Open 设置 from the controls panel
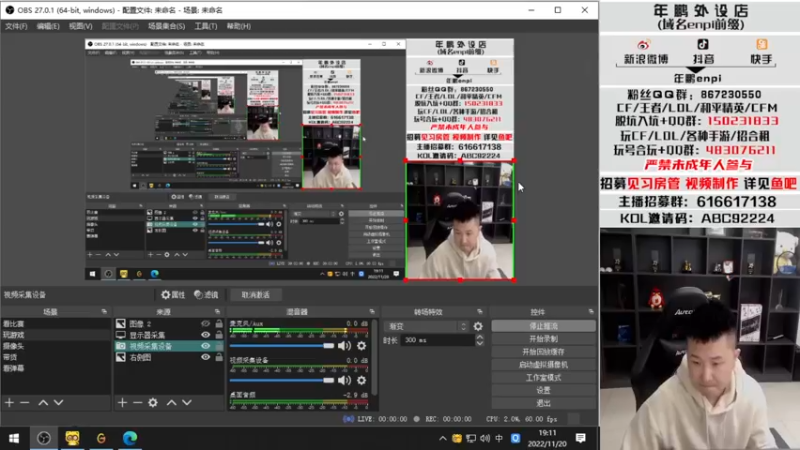 tap(543, 390)
